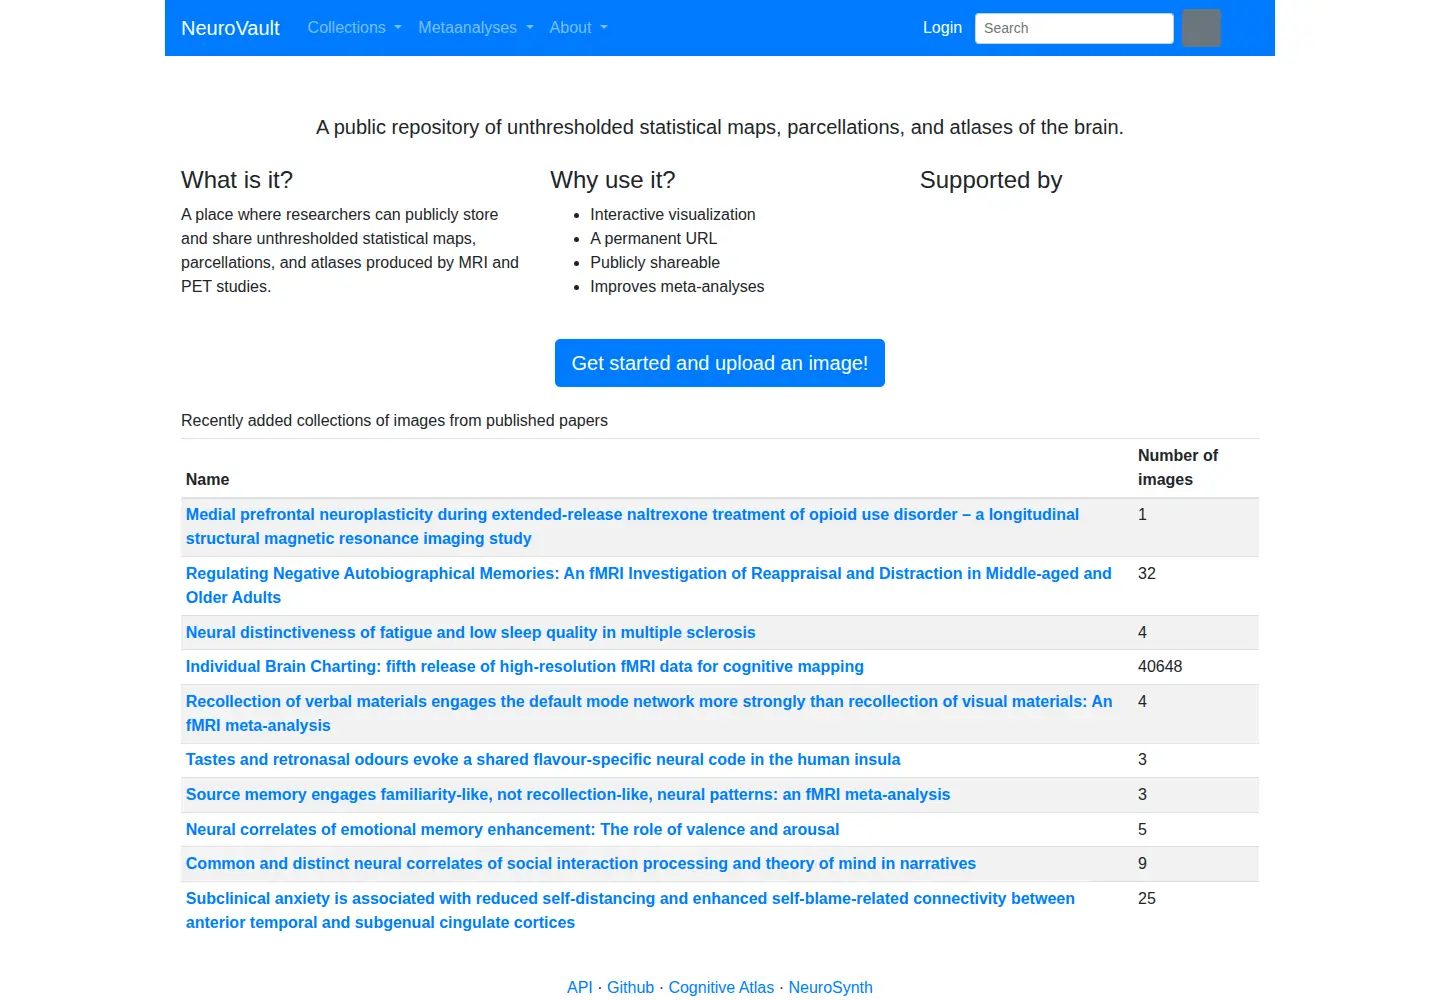
Task: Click the Login link
Action: click(942, 28)
